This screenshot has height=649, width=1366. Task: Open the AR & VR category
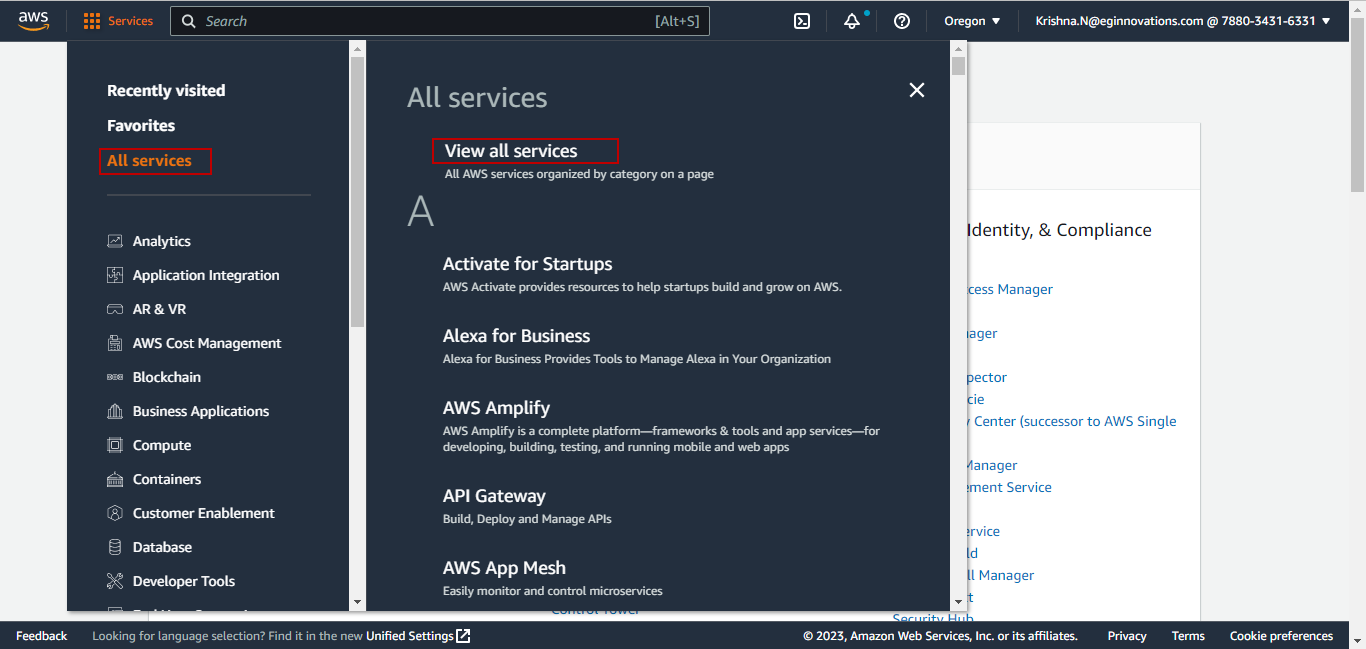coord(160,309)
